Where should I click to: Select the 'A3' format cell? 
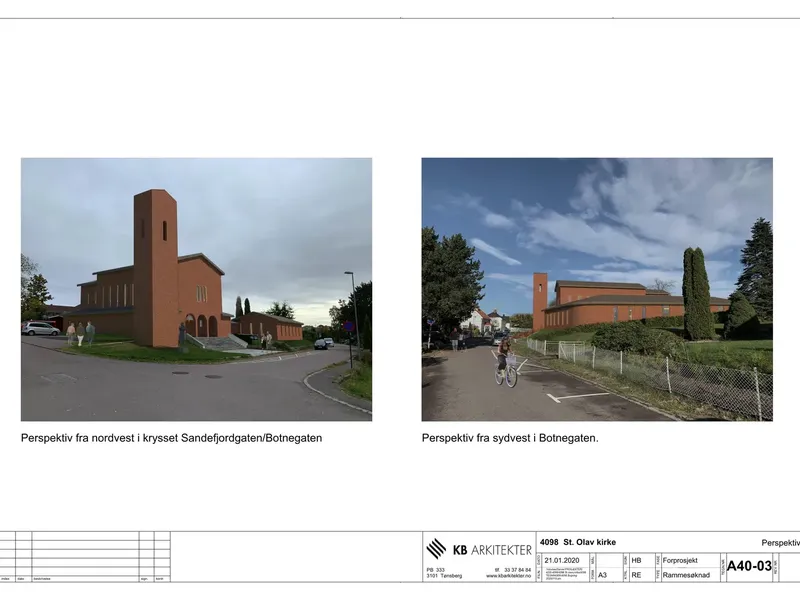pos(603,575)
